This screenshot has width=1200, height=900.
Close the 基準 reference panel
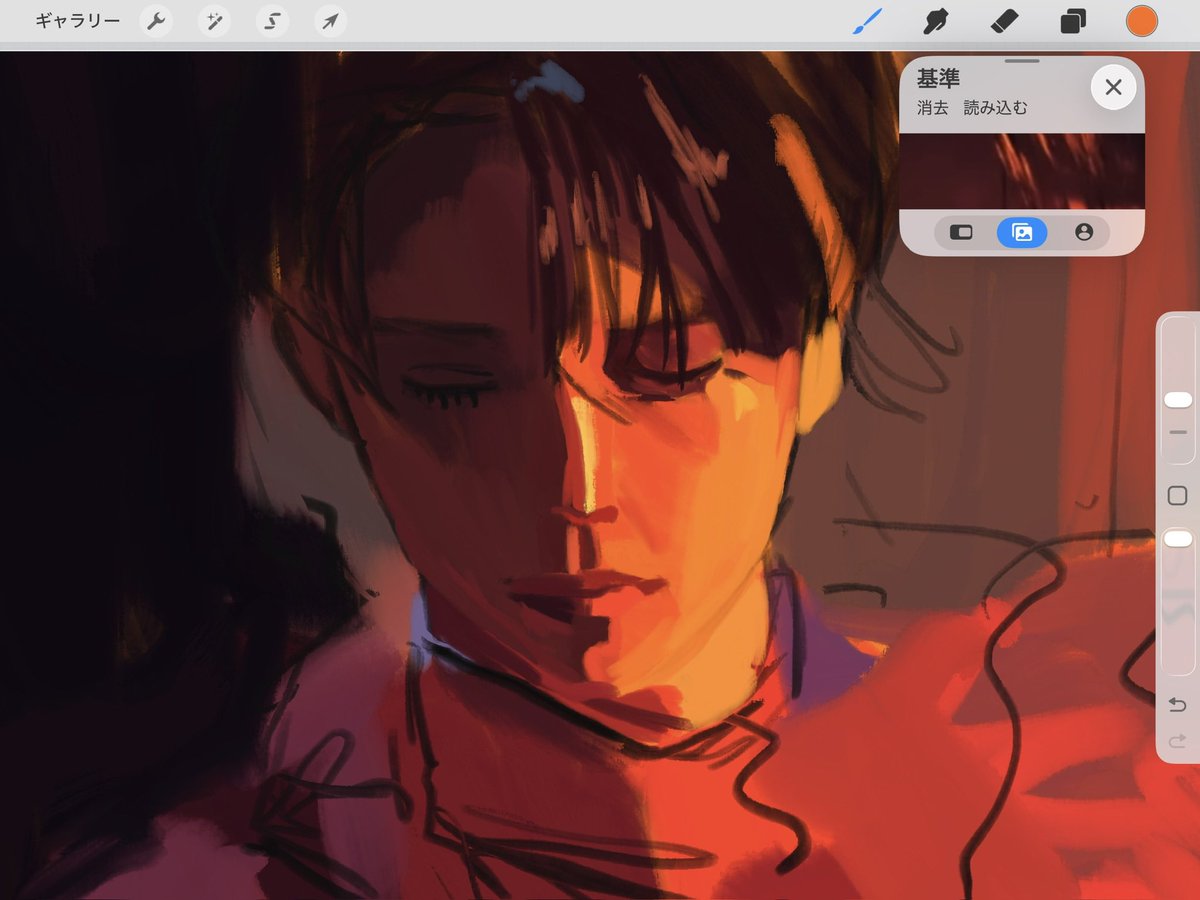[1113, 88]
